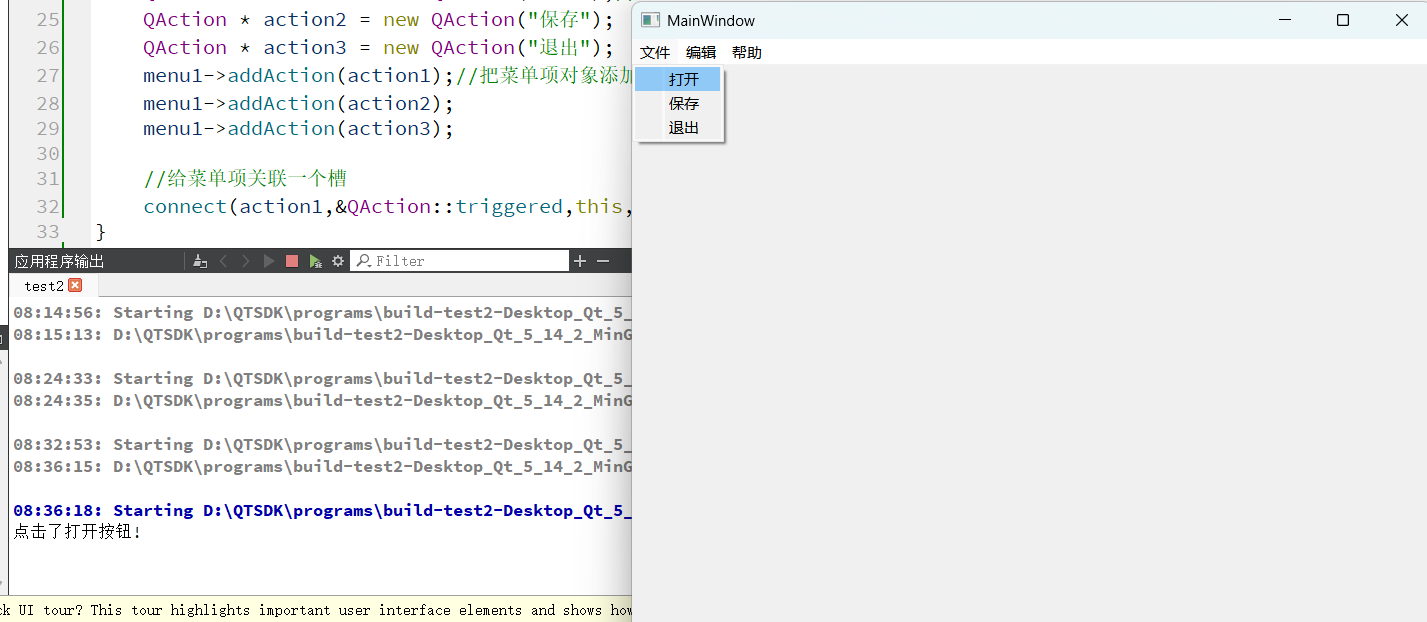The width and height of the screenshot is (1427, 622).
Task: Open the 文件 menu in MainWindow
Action: pyautogui.click(x=655, y=53)
